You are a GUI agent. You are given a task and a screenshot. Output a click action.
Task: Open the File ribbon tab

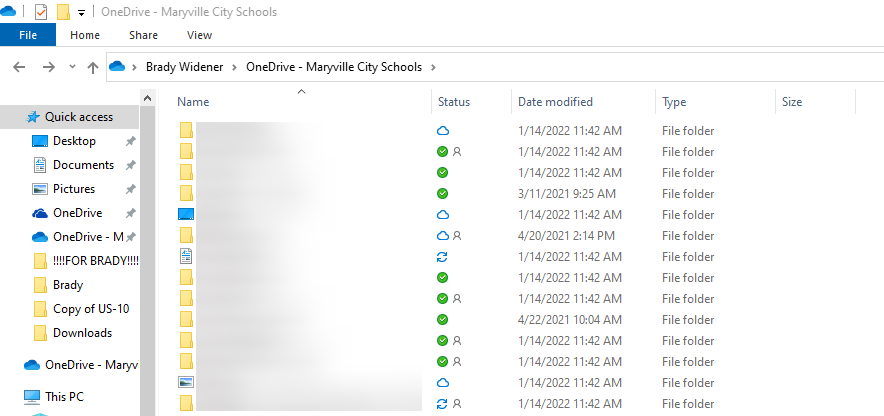tap(28, 35)
